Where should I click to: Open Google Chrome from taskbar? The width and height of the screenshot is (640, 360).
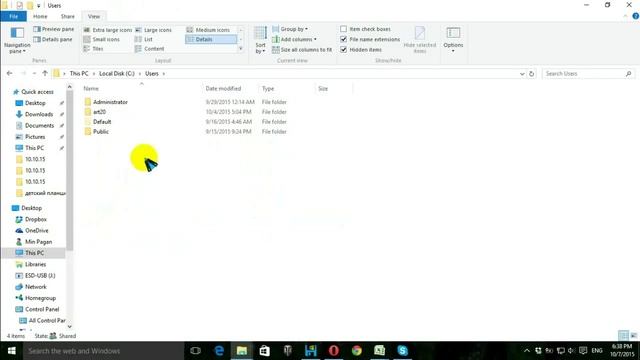[357, 351]
